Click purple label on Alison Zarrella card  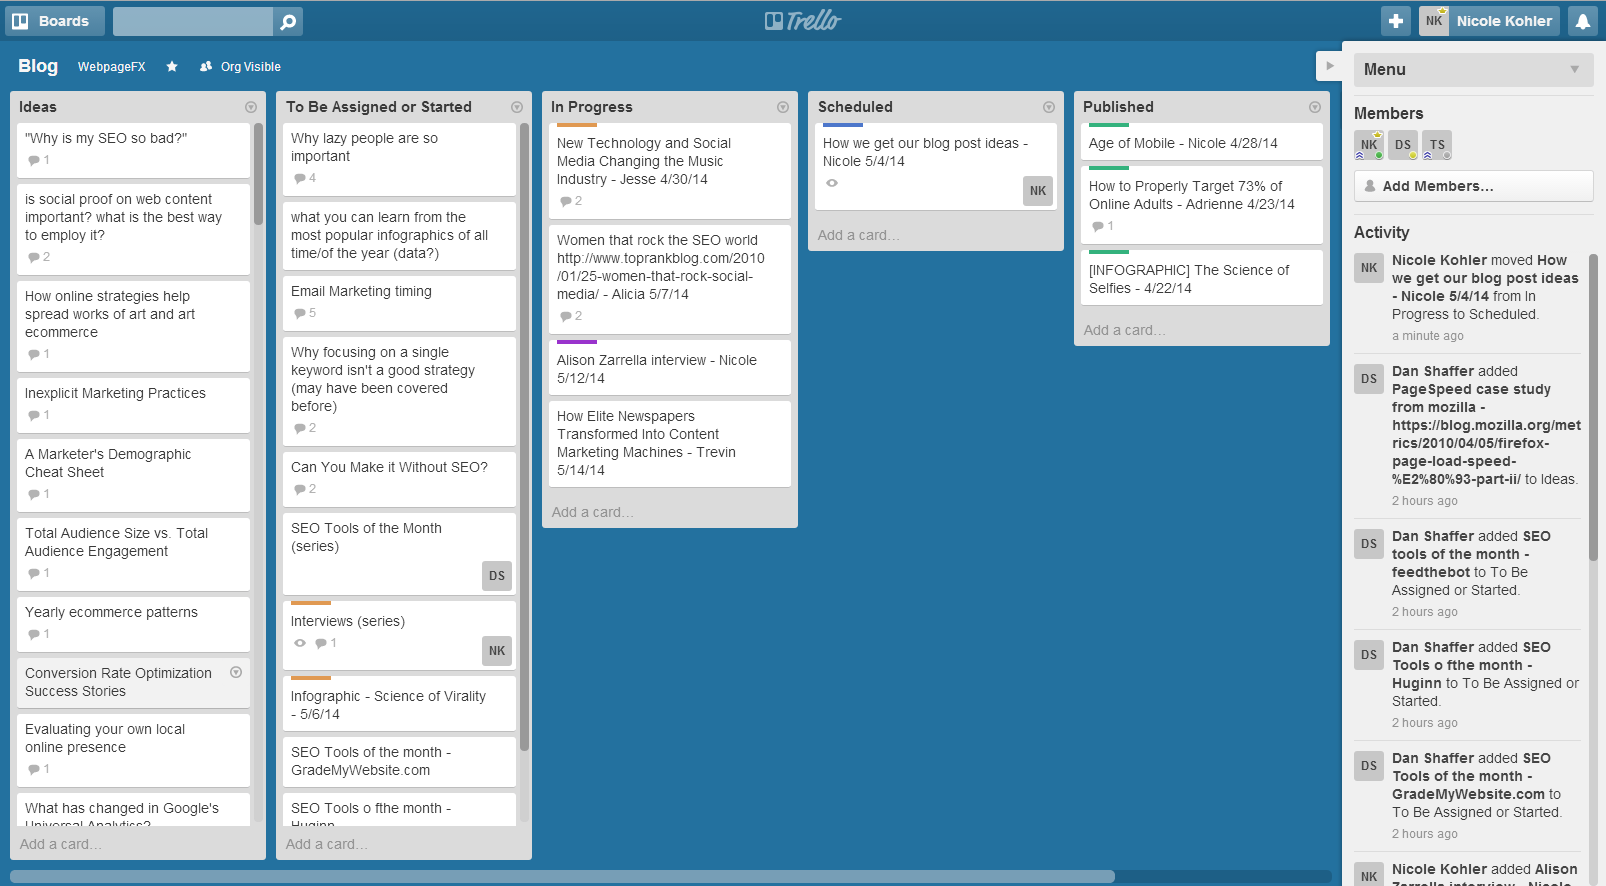pyautogui.click(x=577, y=342)
